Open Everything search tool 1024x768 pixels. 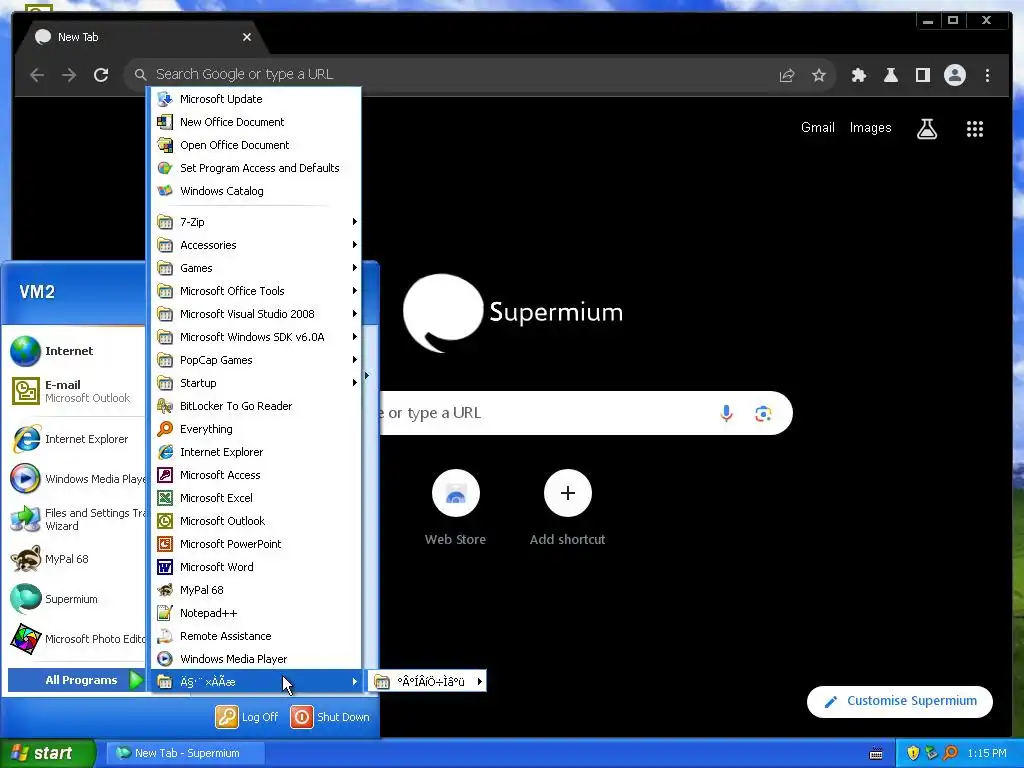tap(256, 429)
